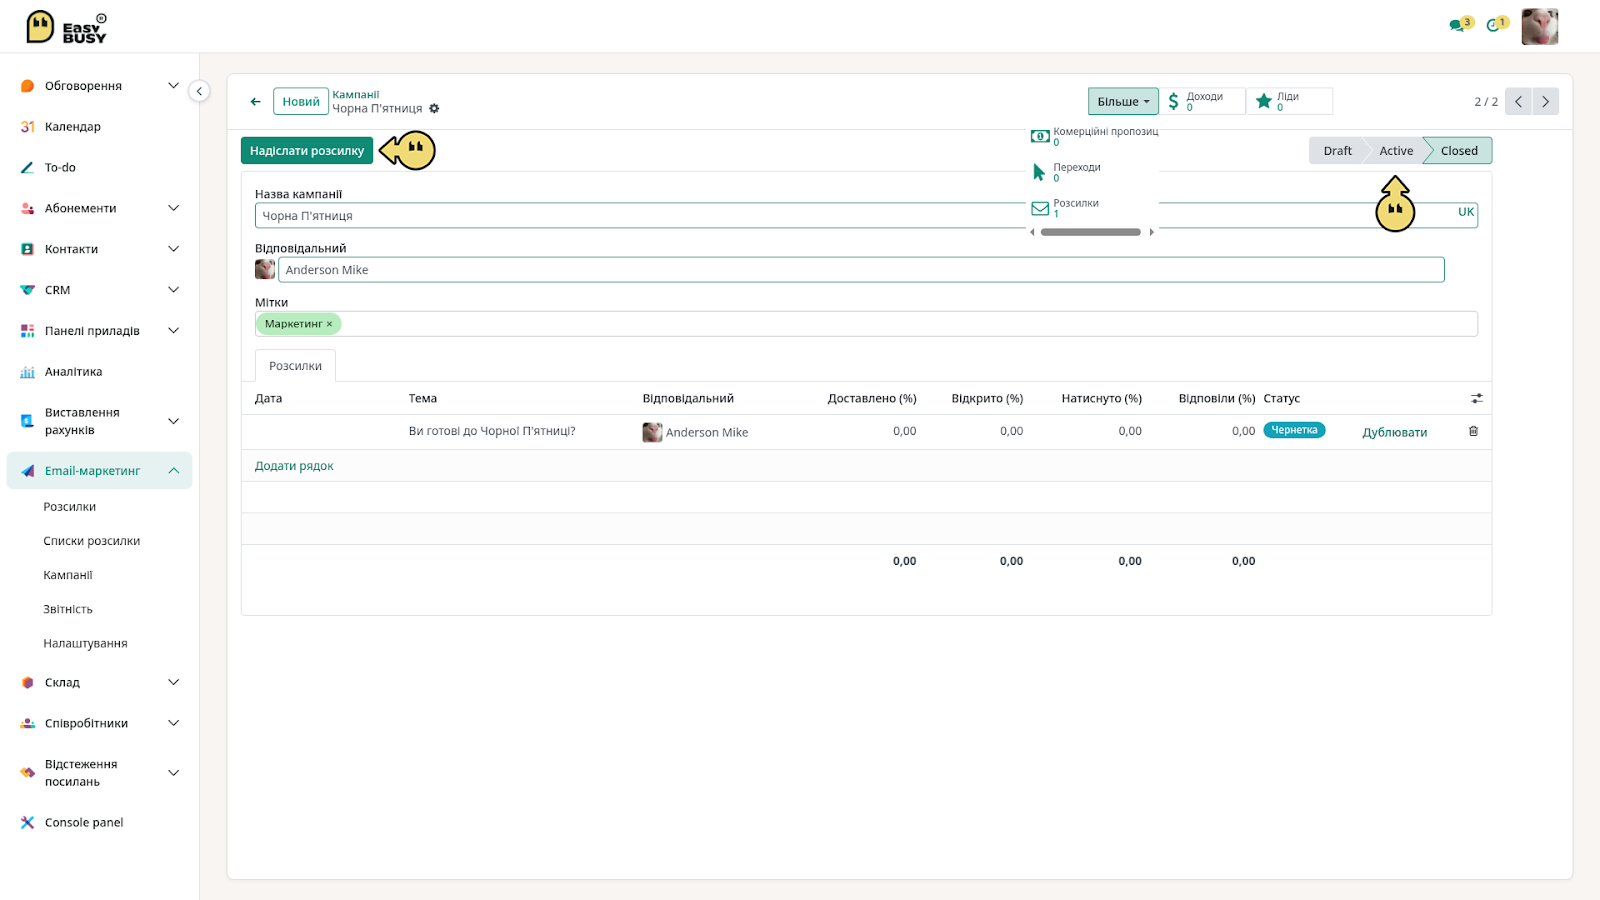Image resolution: width=1600 pixels, height=900 pixels.
Task: Set status to Closed
Action: (x=1459, y=151)
